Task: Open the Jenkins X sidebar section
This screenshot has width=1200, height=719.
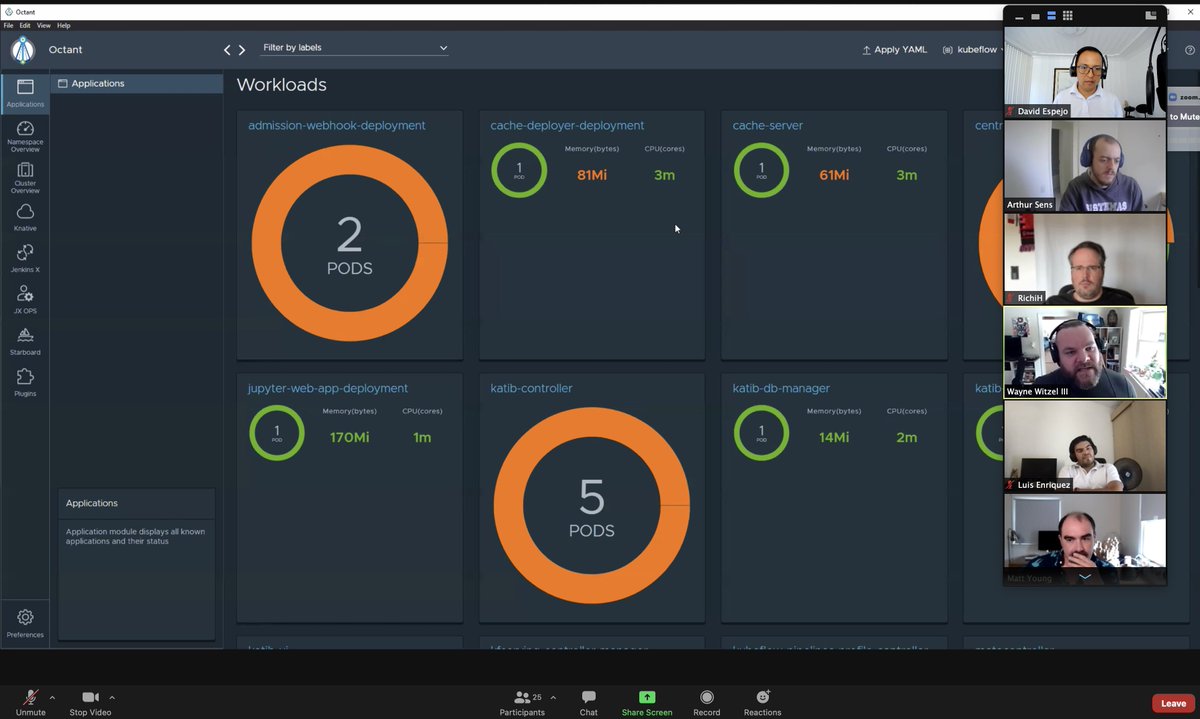Action: 25,259
